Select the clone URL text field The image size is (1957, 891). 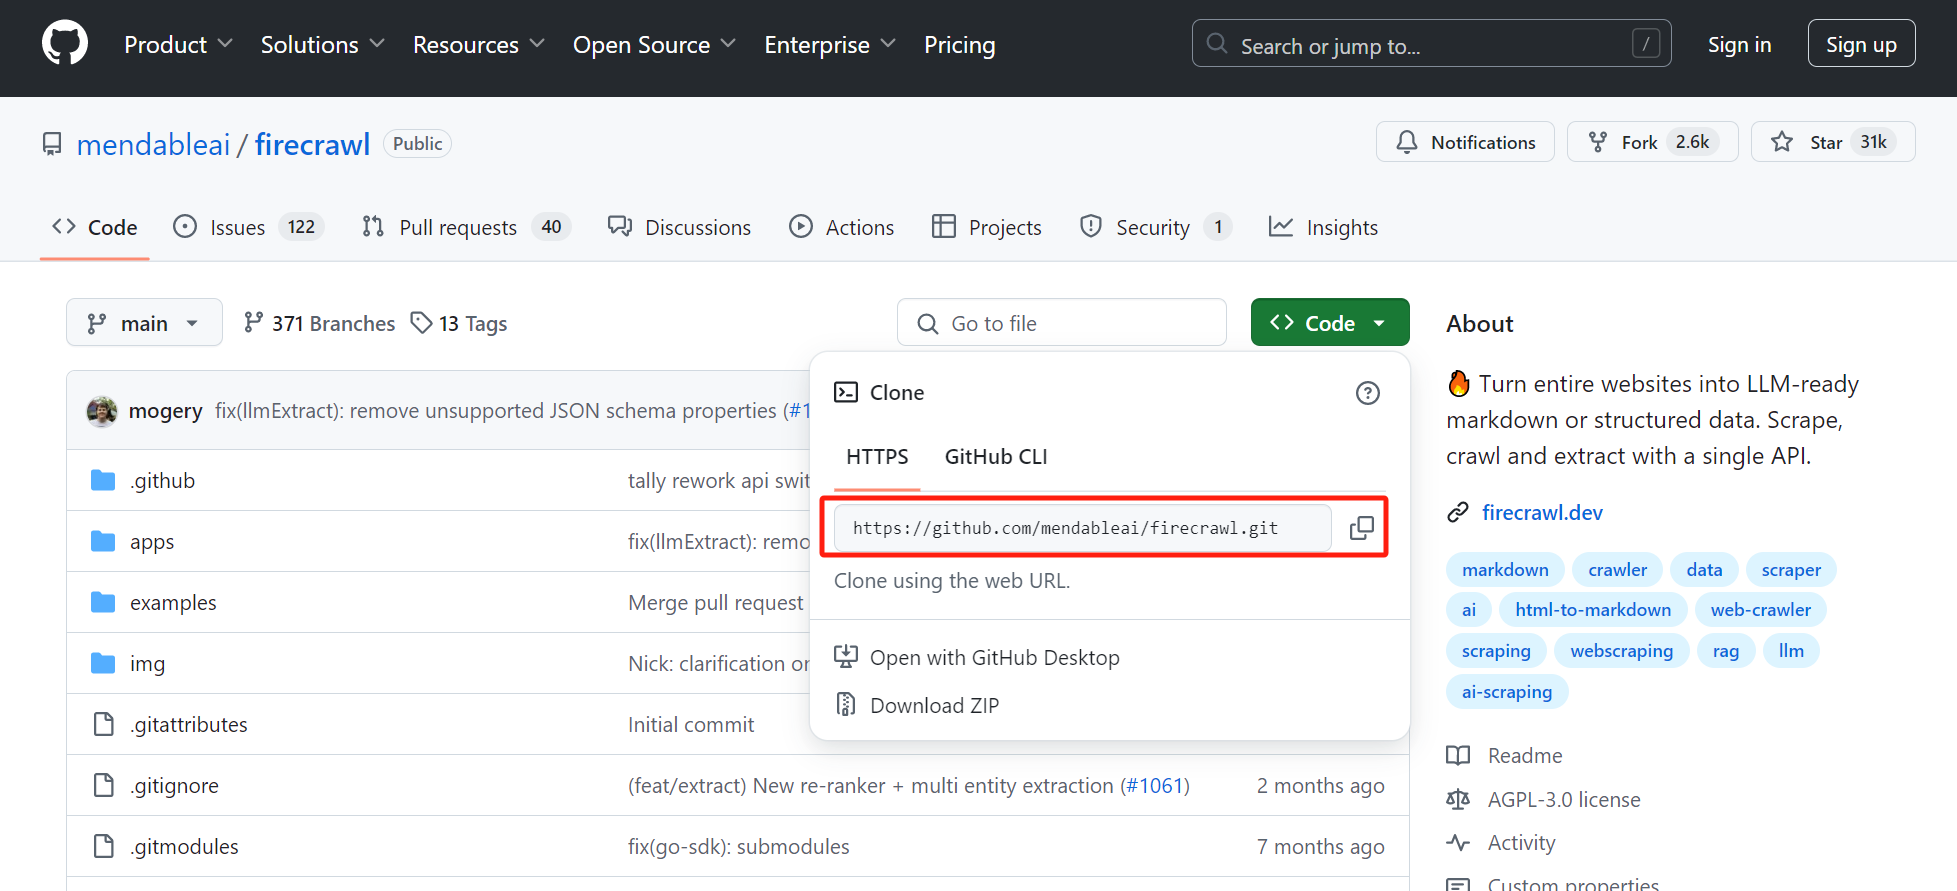click(x=1083, y=528)
